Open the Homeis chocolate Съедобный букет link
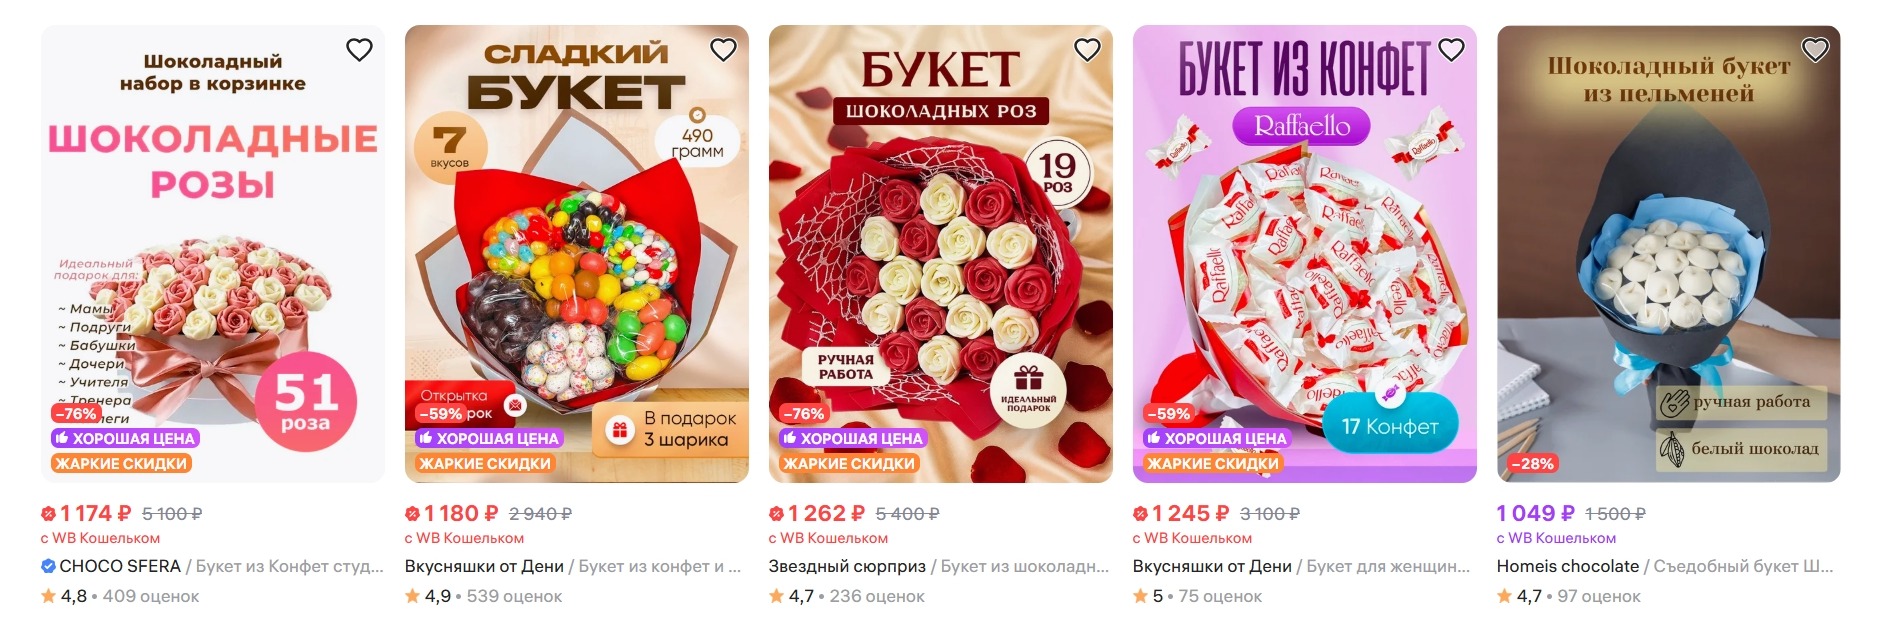 pyautogui.click(x=1665, y=566)
